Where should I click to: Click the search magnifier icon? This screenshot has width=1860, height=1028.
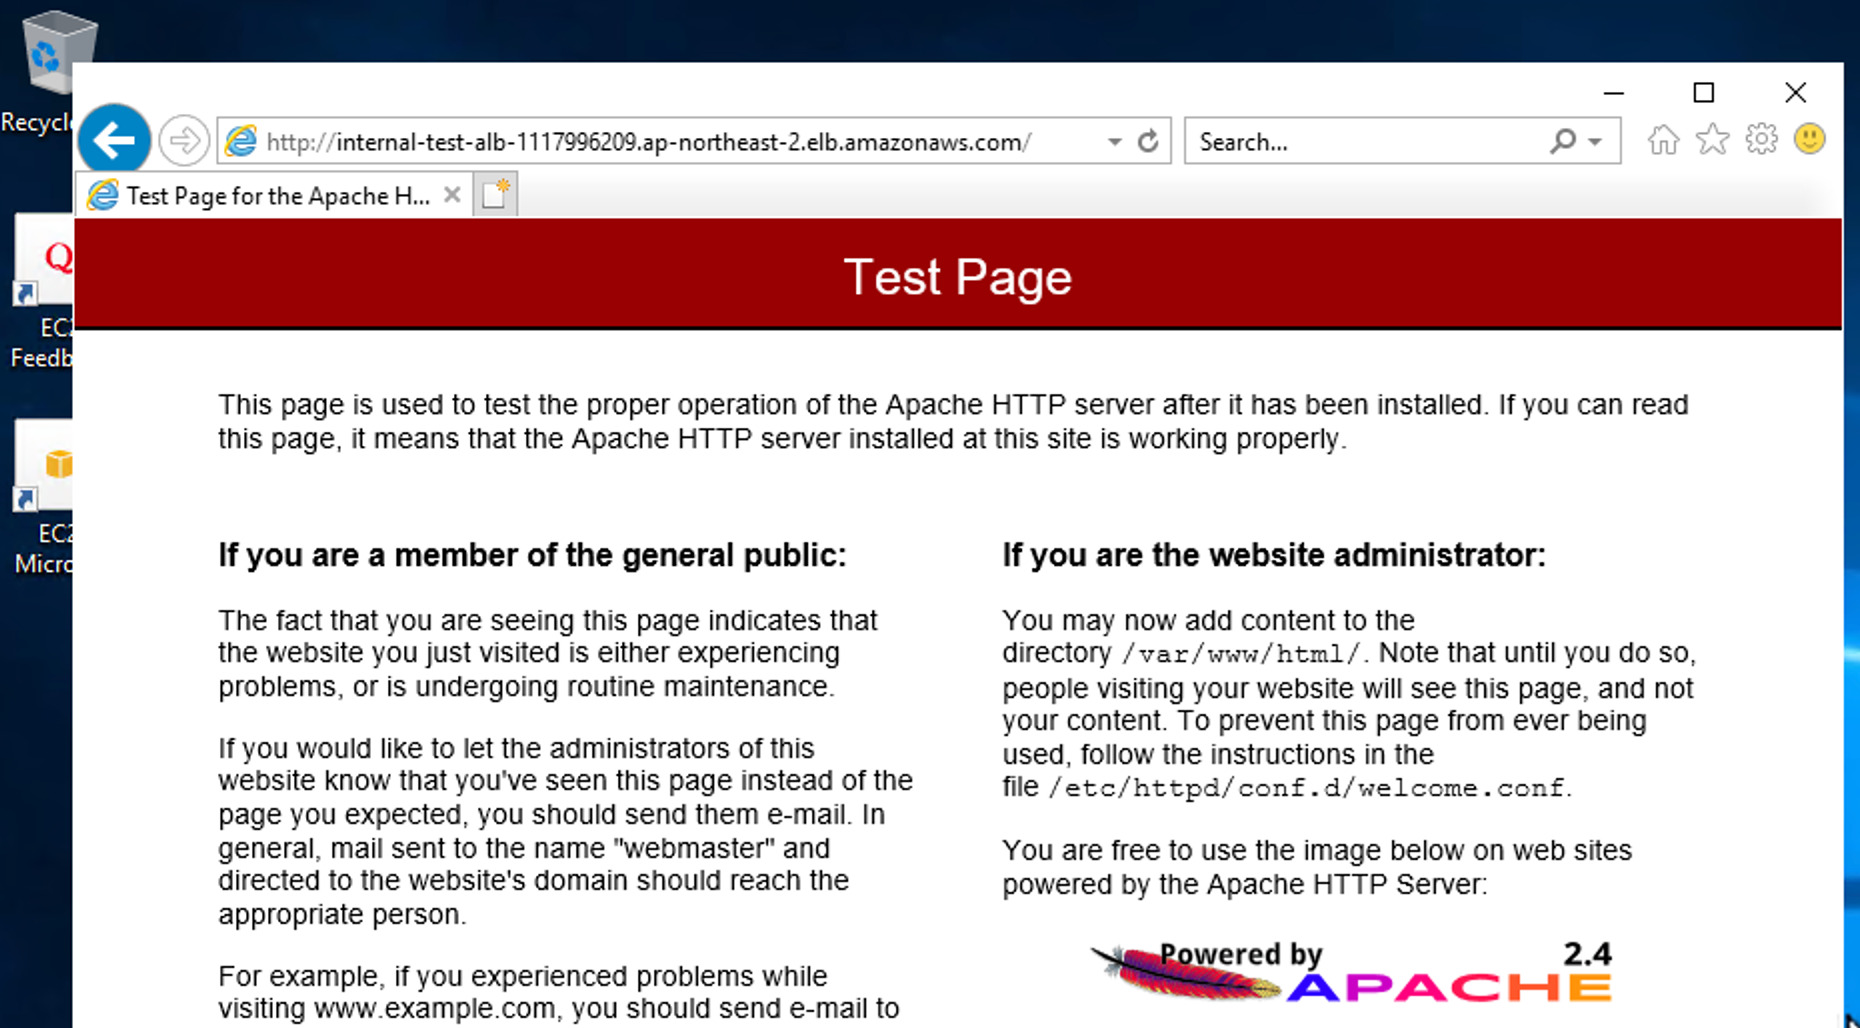(x=1562, y=141)
